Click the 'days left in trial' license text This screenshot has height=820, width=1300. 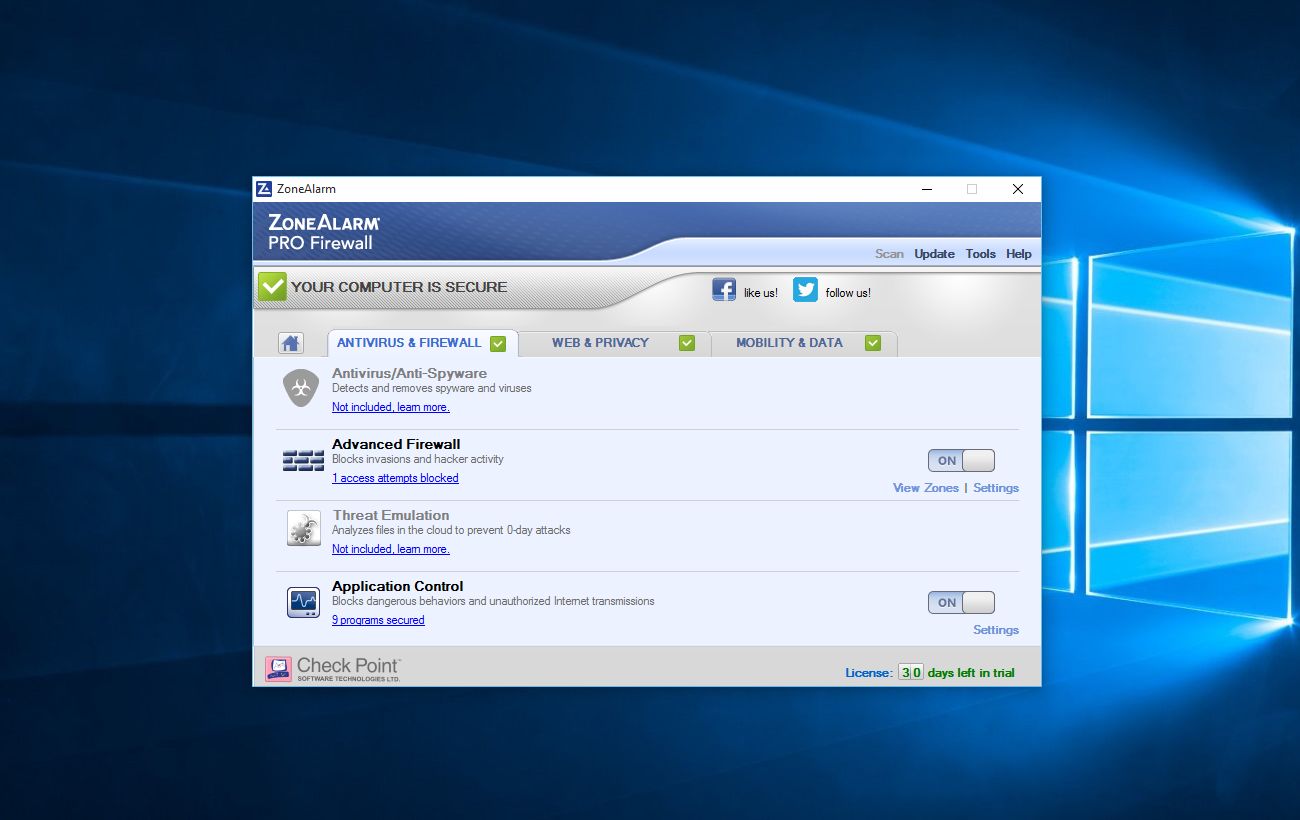[971, 673]
